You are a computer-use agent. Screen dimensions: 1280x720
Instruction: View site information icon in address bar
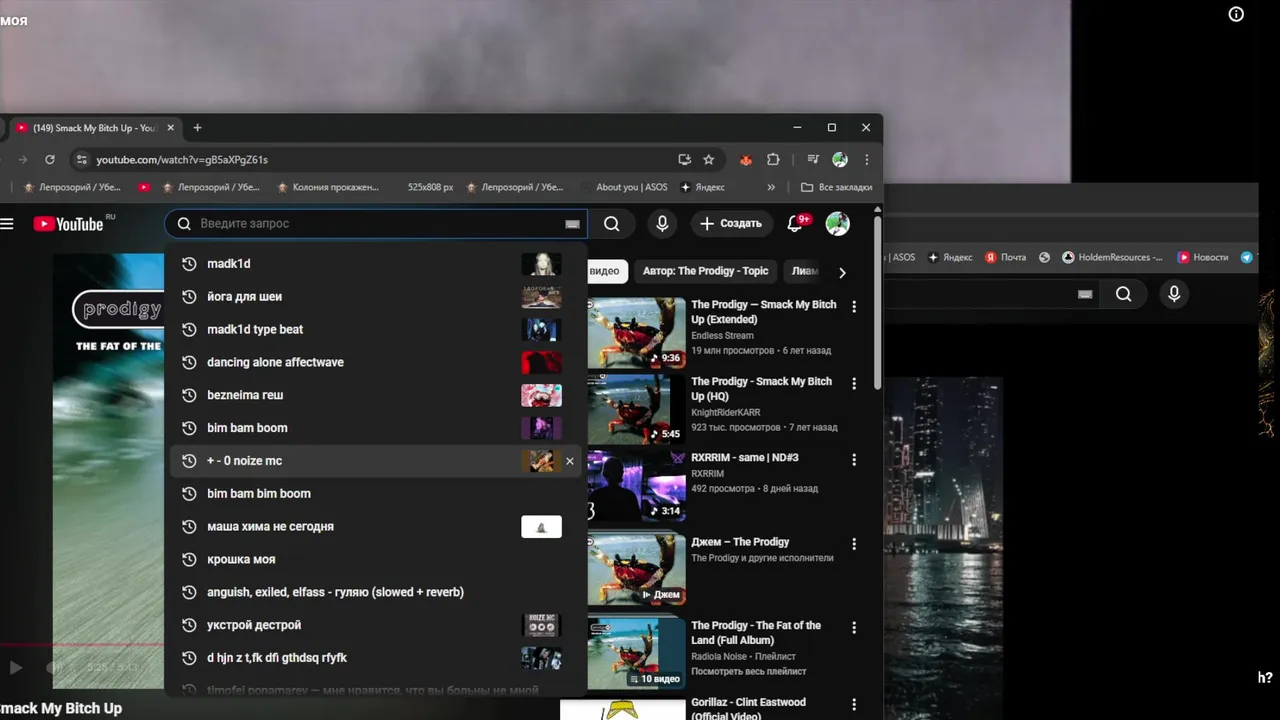coord(82,159)
